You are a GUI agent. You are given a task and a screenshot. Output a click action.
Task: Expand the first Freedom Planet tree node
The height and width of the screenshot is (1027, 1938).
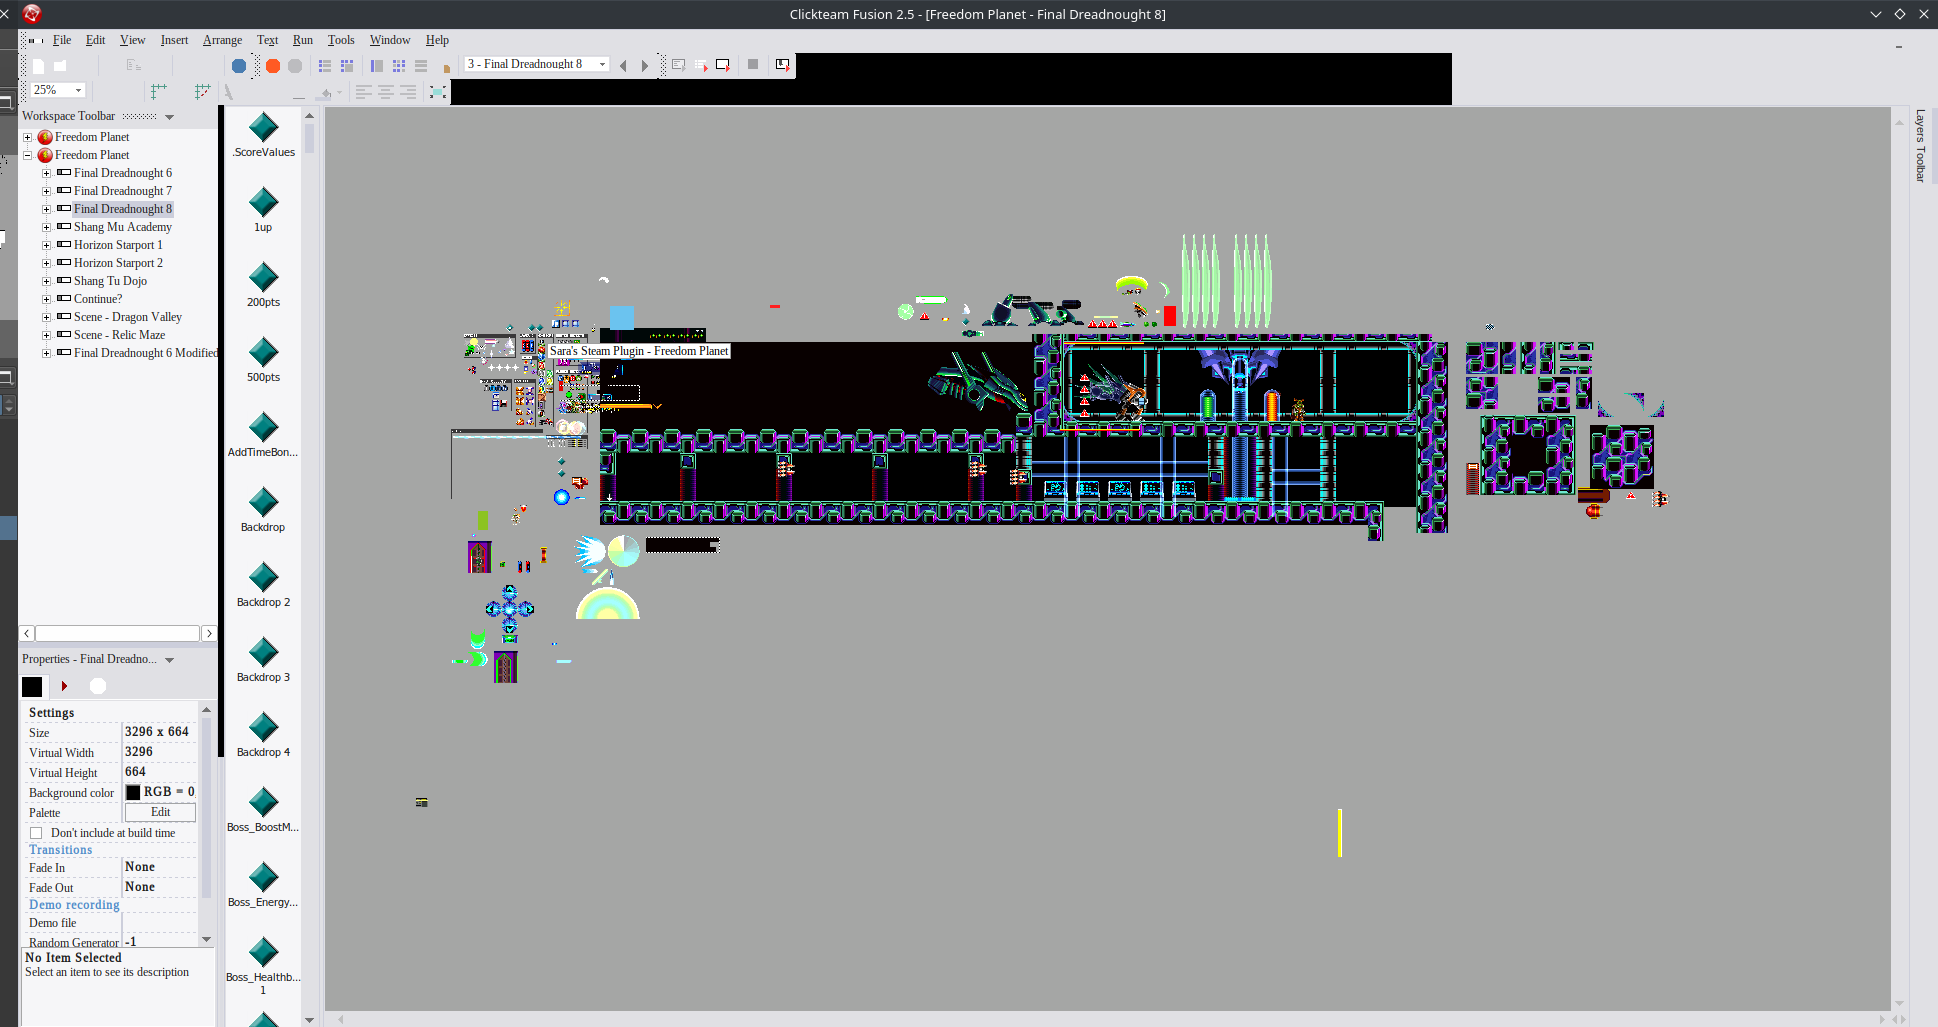(28, 137)
